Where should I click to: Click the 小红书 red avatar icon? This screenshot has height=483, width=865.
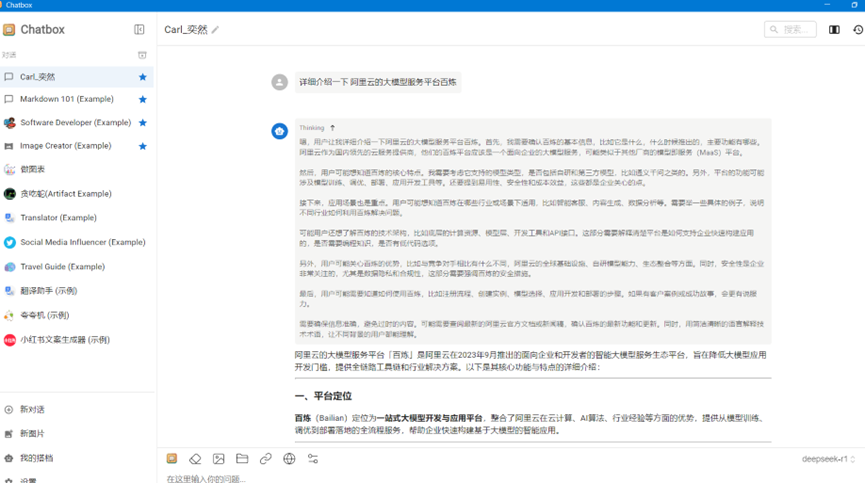(9, 340)
